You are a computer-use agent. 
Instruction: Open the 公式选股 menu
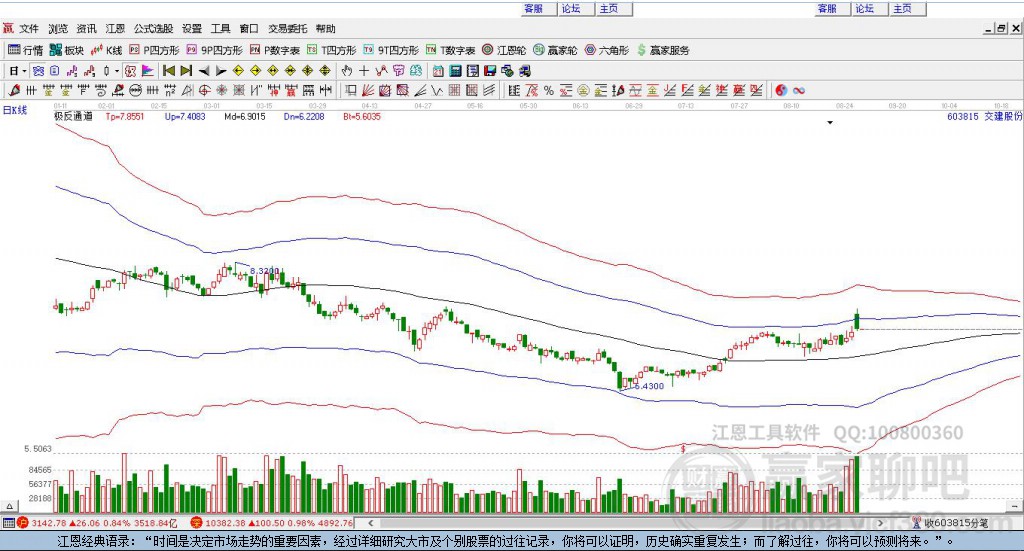tap(153, 29)
